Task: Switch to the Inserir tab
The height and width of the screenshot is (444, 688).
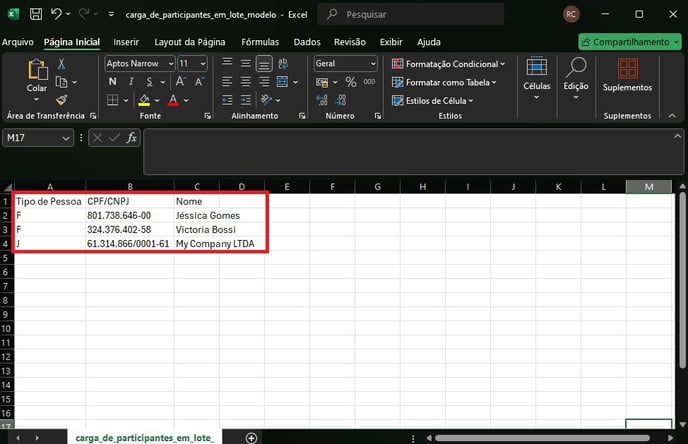Action: [x=126, y=42]
